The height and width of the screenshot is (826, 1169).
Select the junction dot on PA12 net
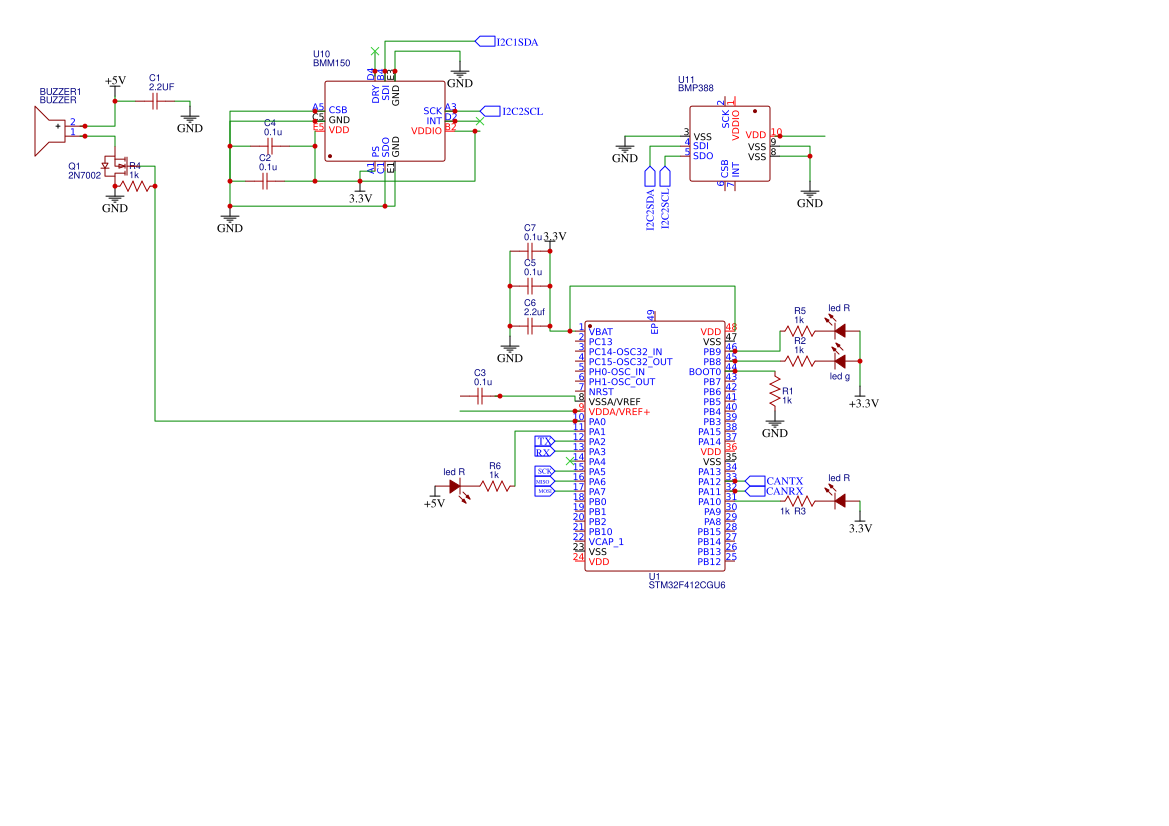(x=735, y=481)
